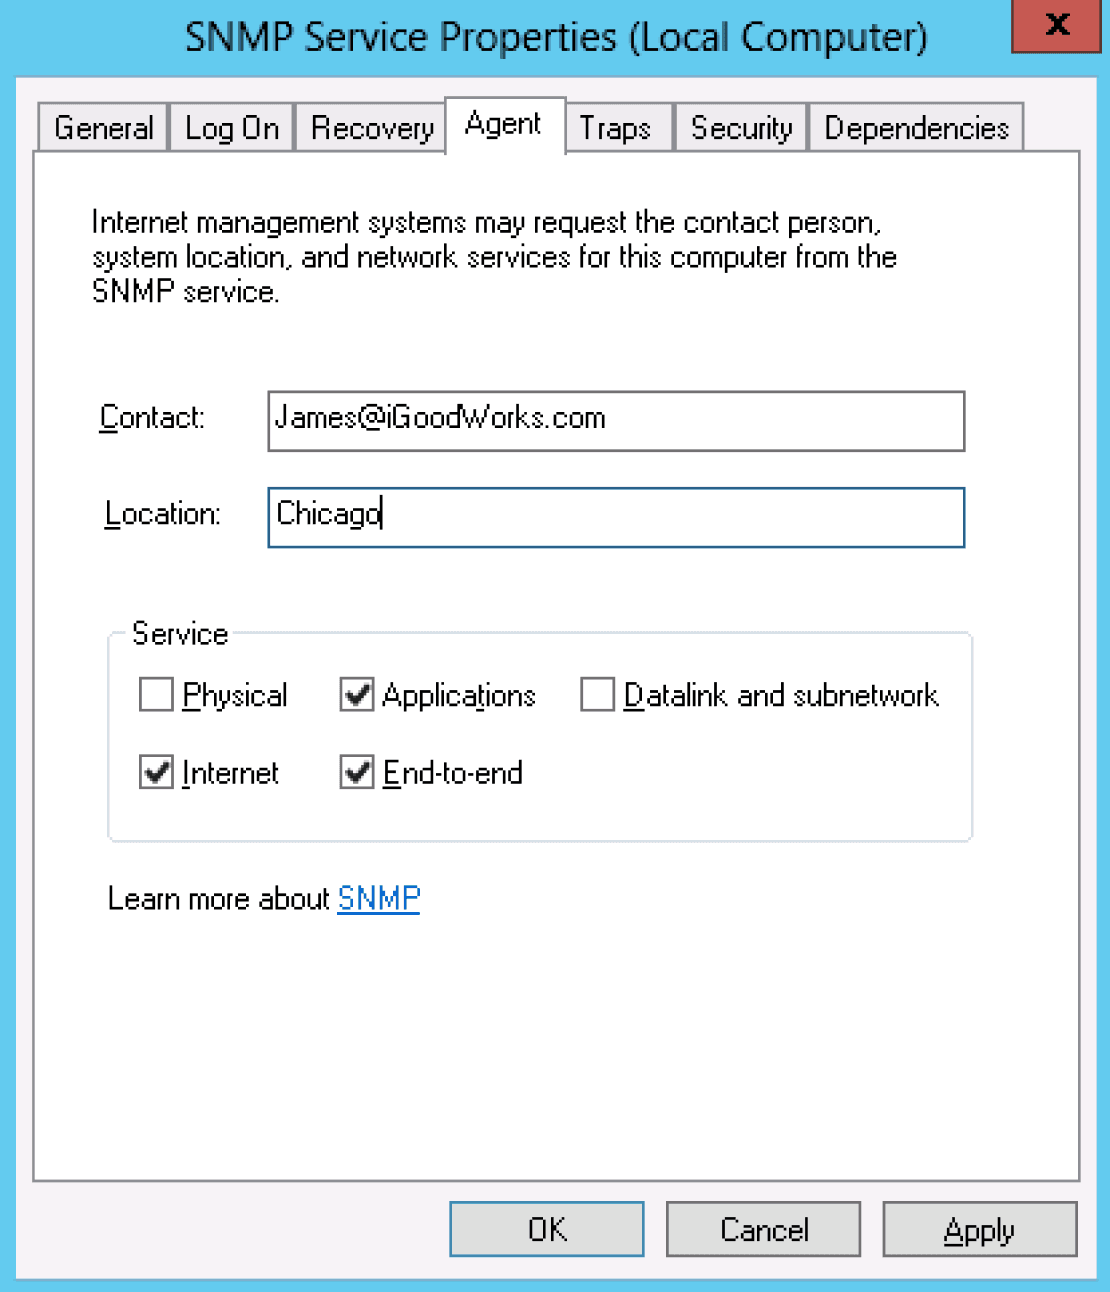1110x1292 pixels.
Task: Cancel the SNMP properties dialog
Action: (x=763, y=1229)
